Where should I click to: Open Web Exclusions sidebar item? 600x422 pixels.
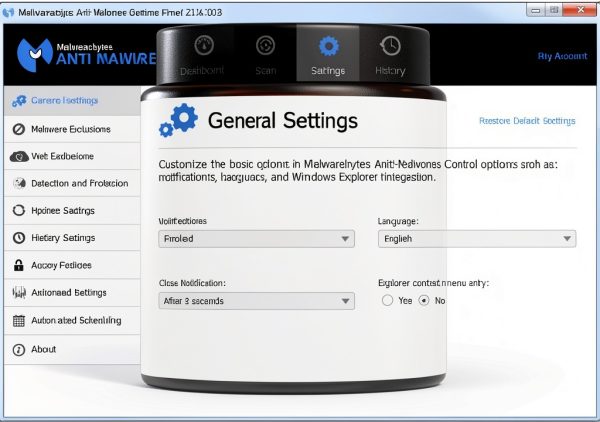(72, 156)
